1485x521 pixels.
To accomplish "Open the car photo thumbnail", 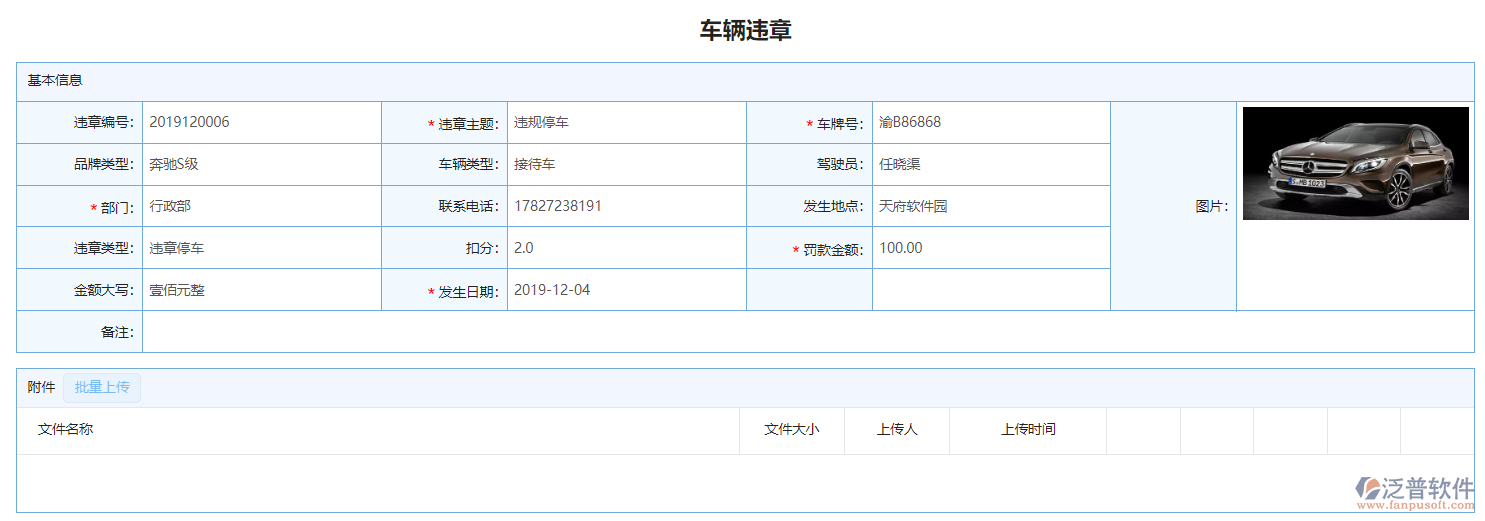I will pyautogui.click(x=1355, y=163).
